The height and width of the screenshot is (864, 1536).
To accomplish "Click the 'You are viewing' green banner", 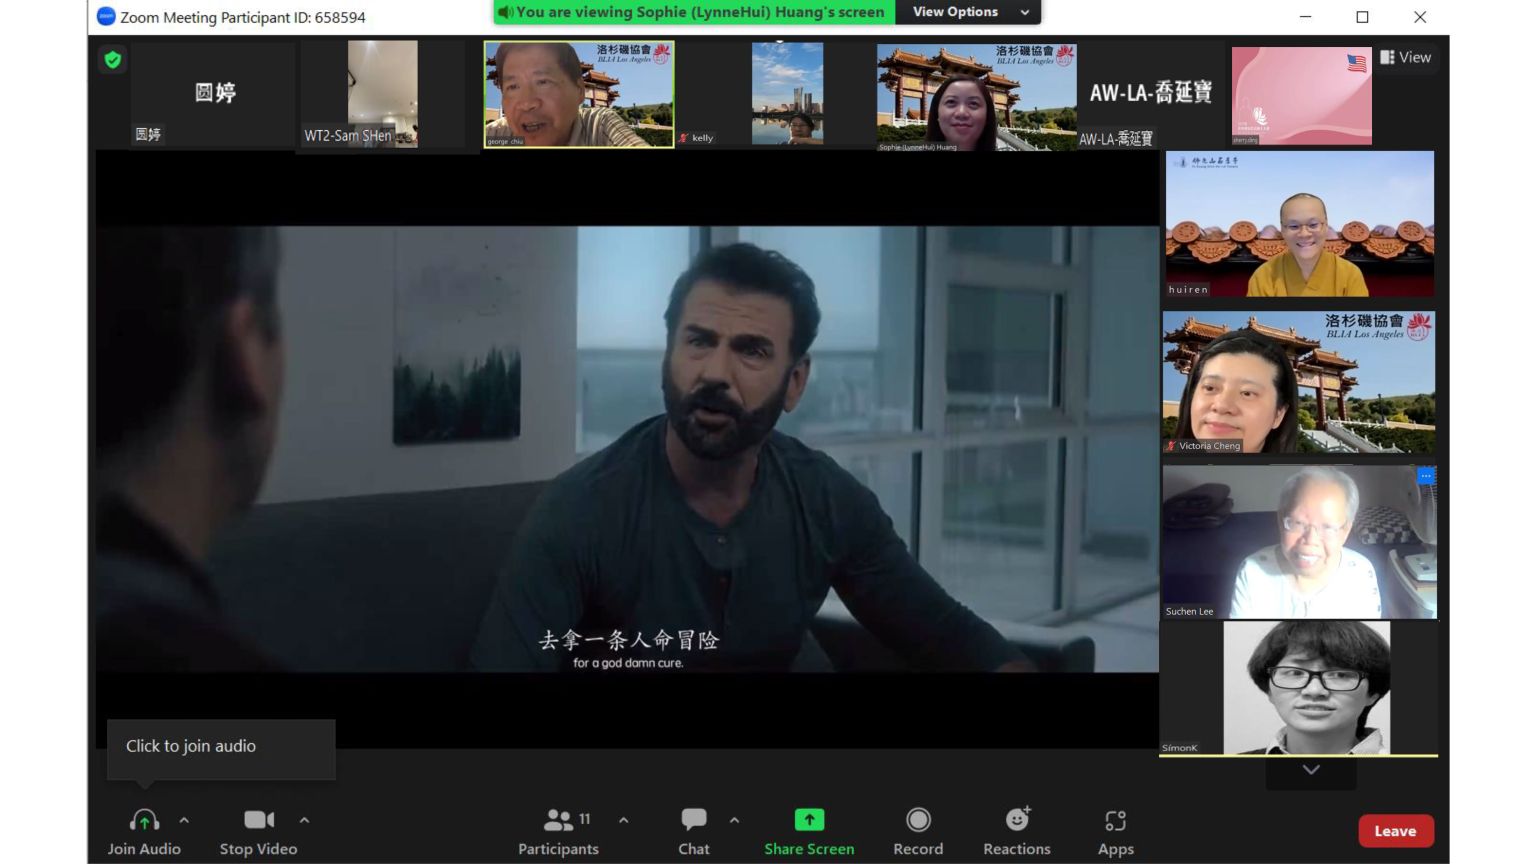I will click(694, 12).
